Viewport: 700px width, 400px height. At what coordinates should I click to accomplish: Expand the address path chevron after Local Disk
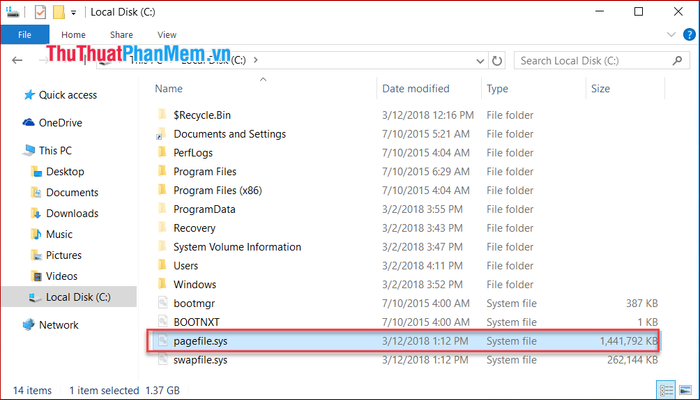[x=255, y=60]
